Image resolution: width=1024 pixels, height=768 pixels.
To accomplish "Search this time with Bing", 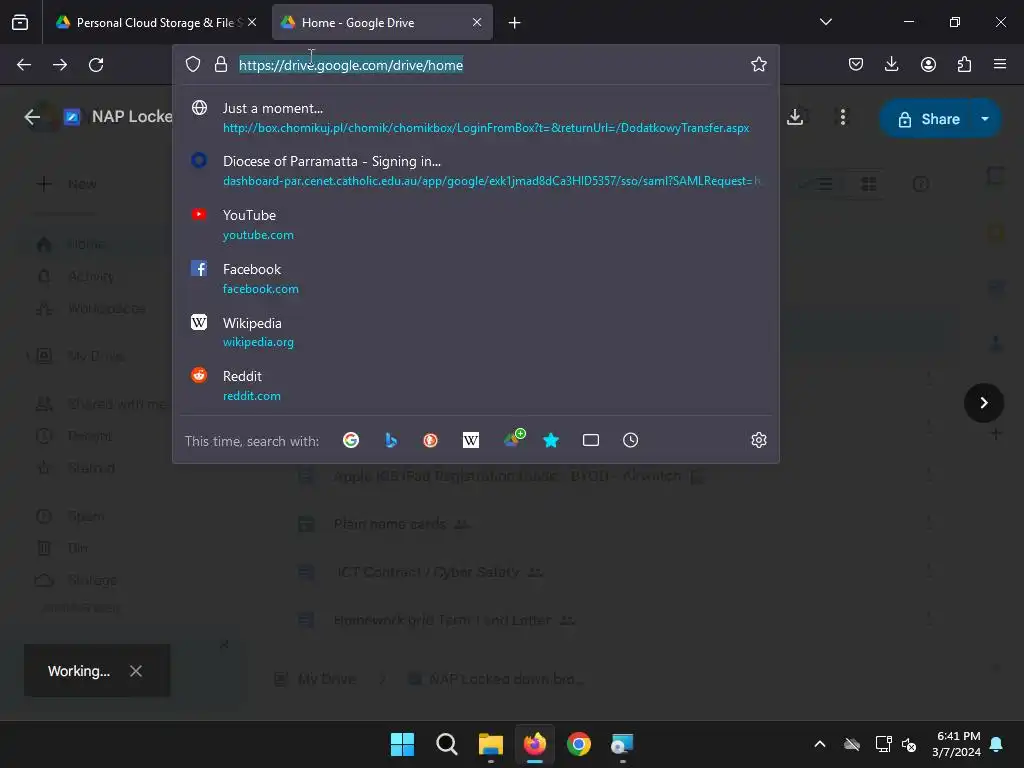I will coord(391,440).
